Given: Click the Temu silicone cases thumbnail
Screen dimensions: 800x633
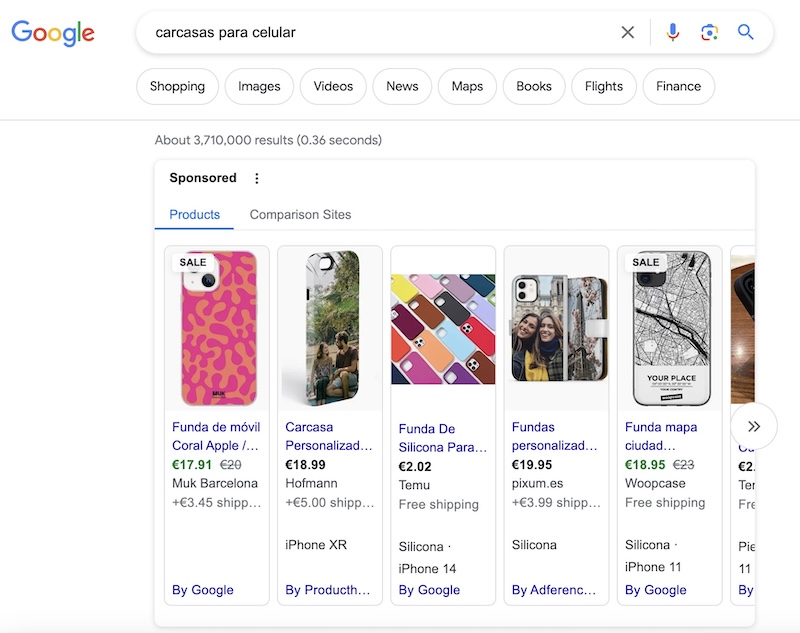Looking at the screenshot, I should click(443, 329).
